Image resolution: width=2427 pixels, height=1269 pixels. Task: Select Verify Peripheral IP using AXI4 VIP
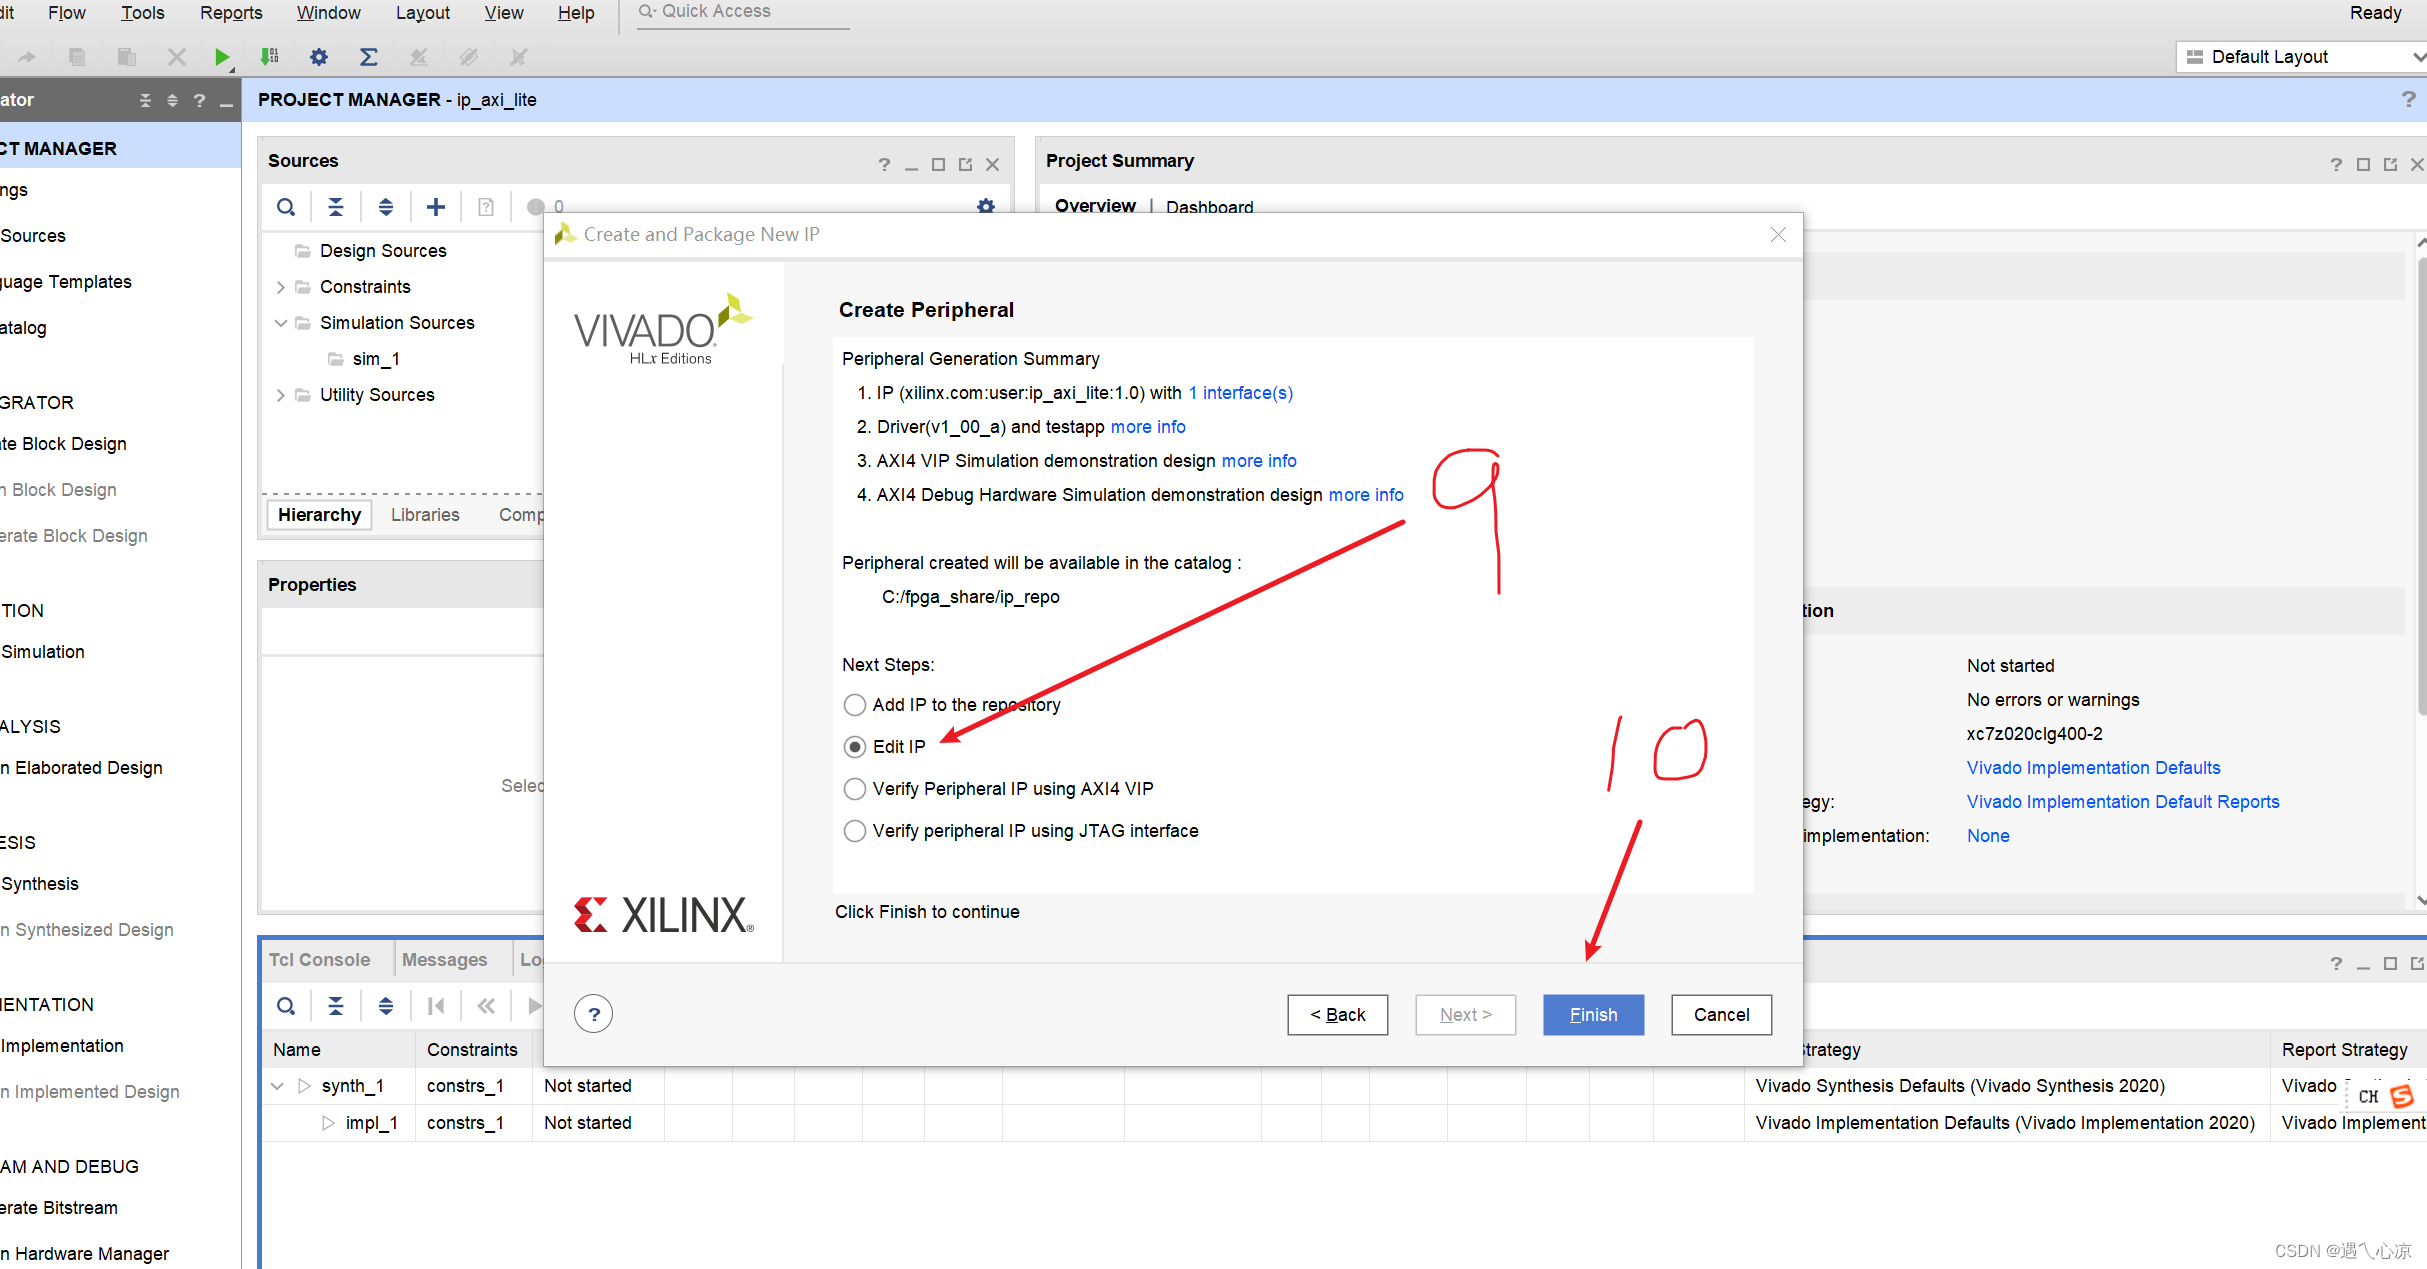click(x=852, y=788)
